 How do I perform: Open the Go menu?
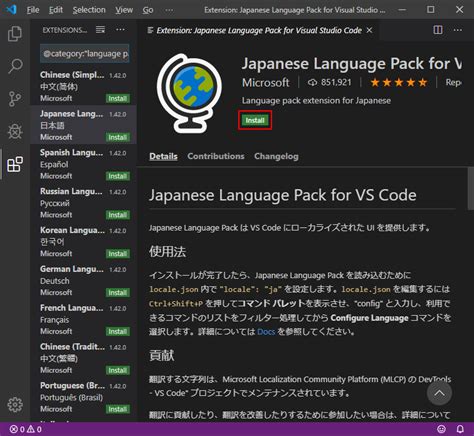point(148,10)
